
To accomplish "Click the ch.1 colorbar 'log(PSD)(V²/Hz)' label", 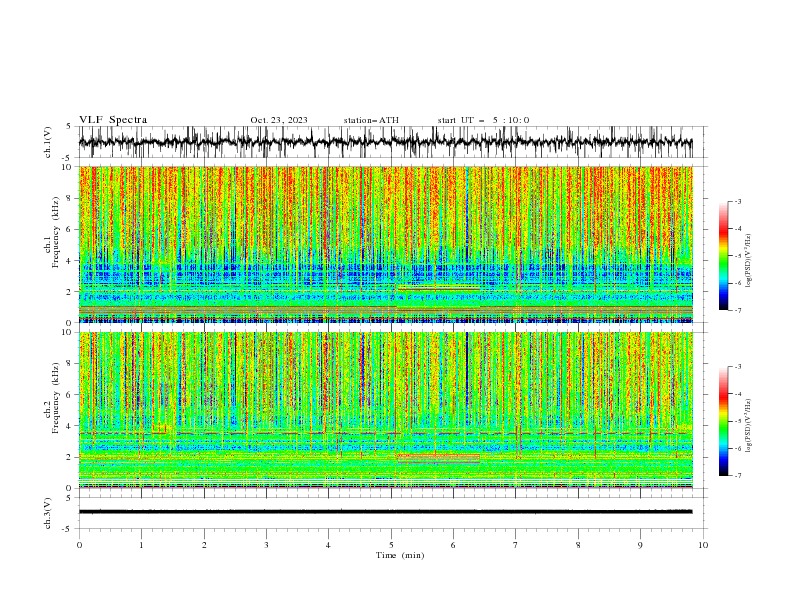I will pos(748,261).
